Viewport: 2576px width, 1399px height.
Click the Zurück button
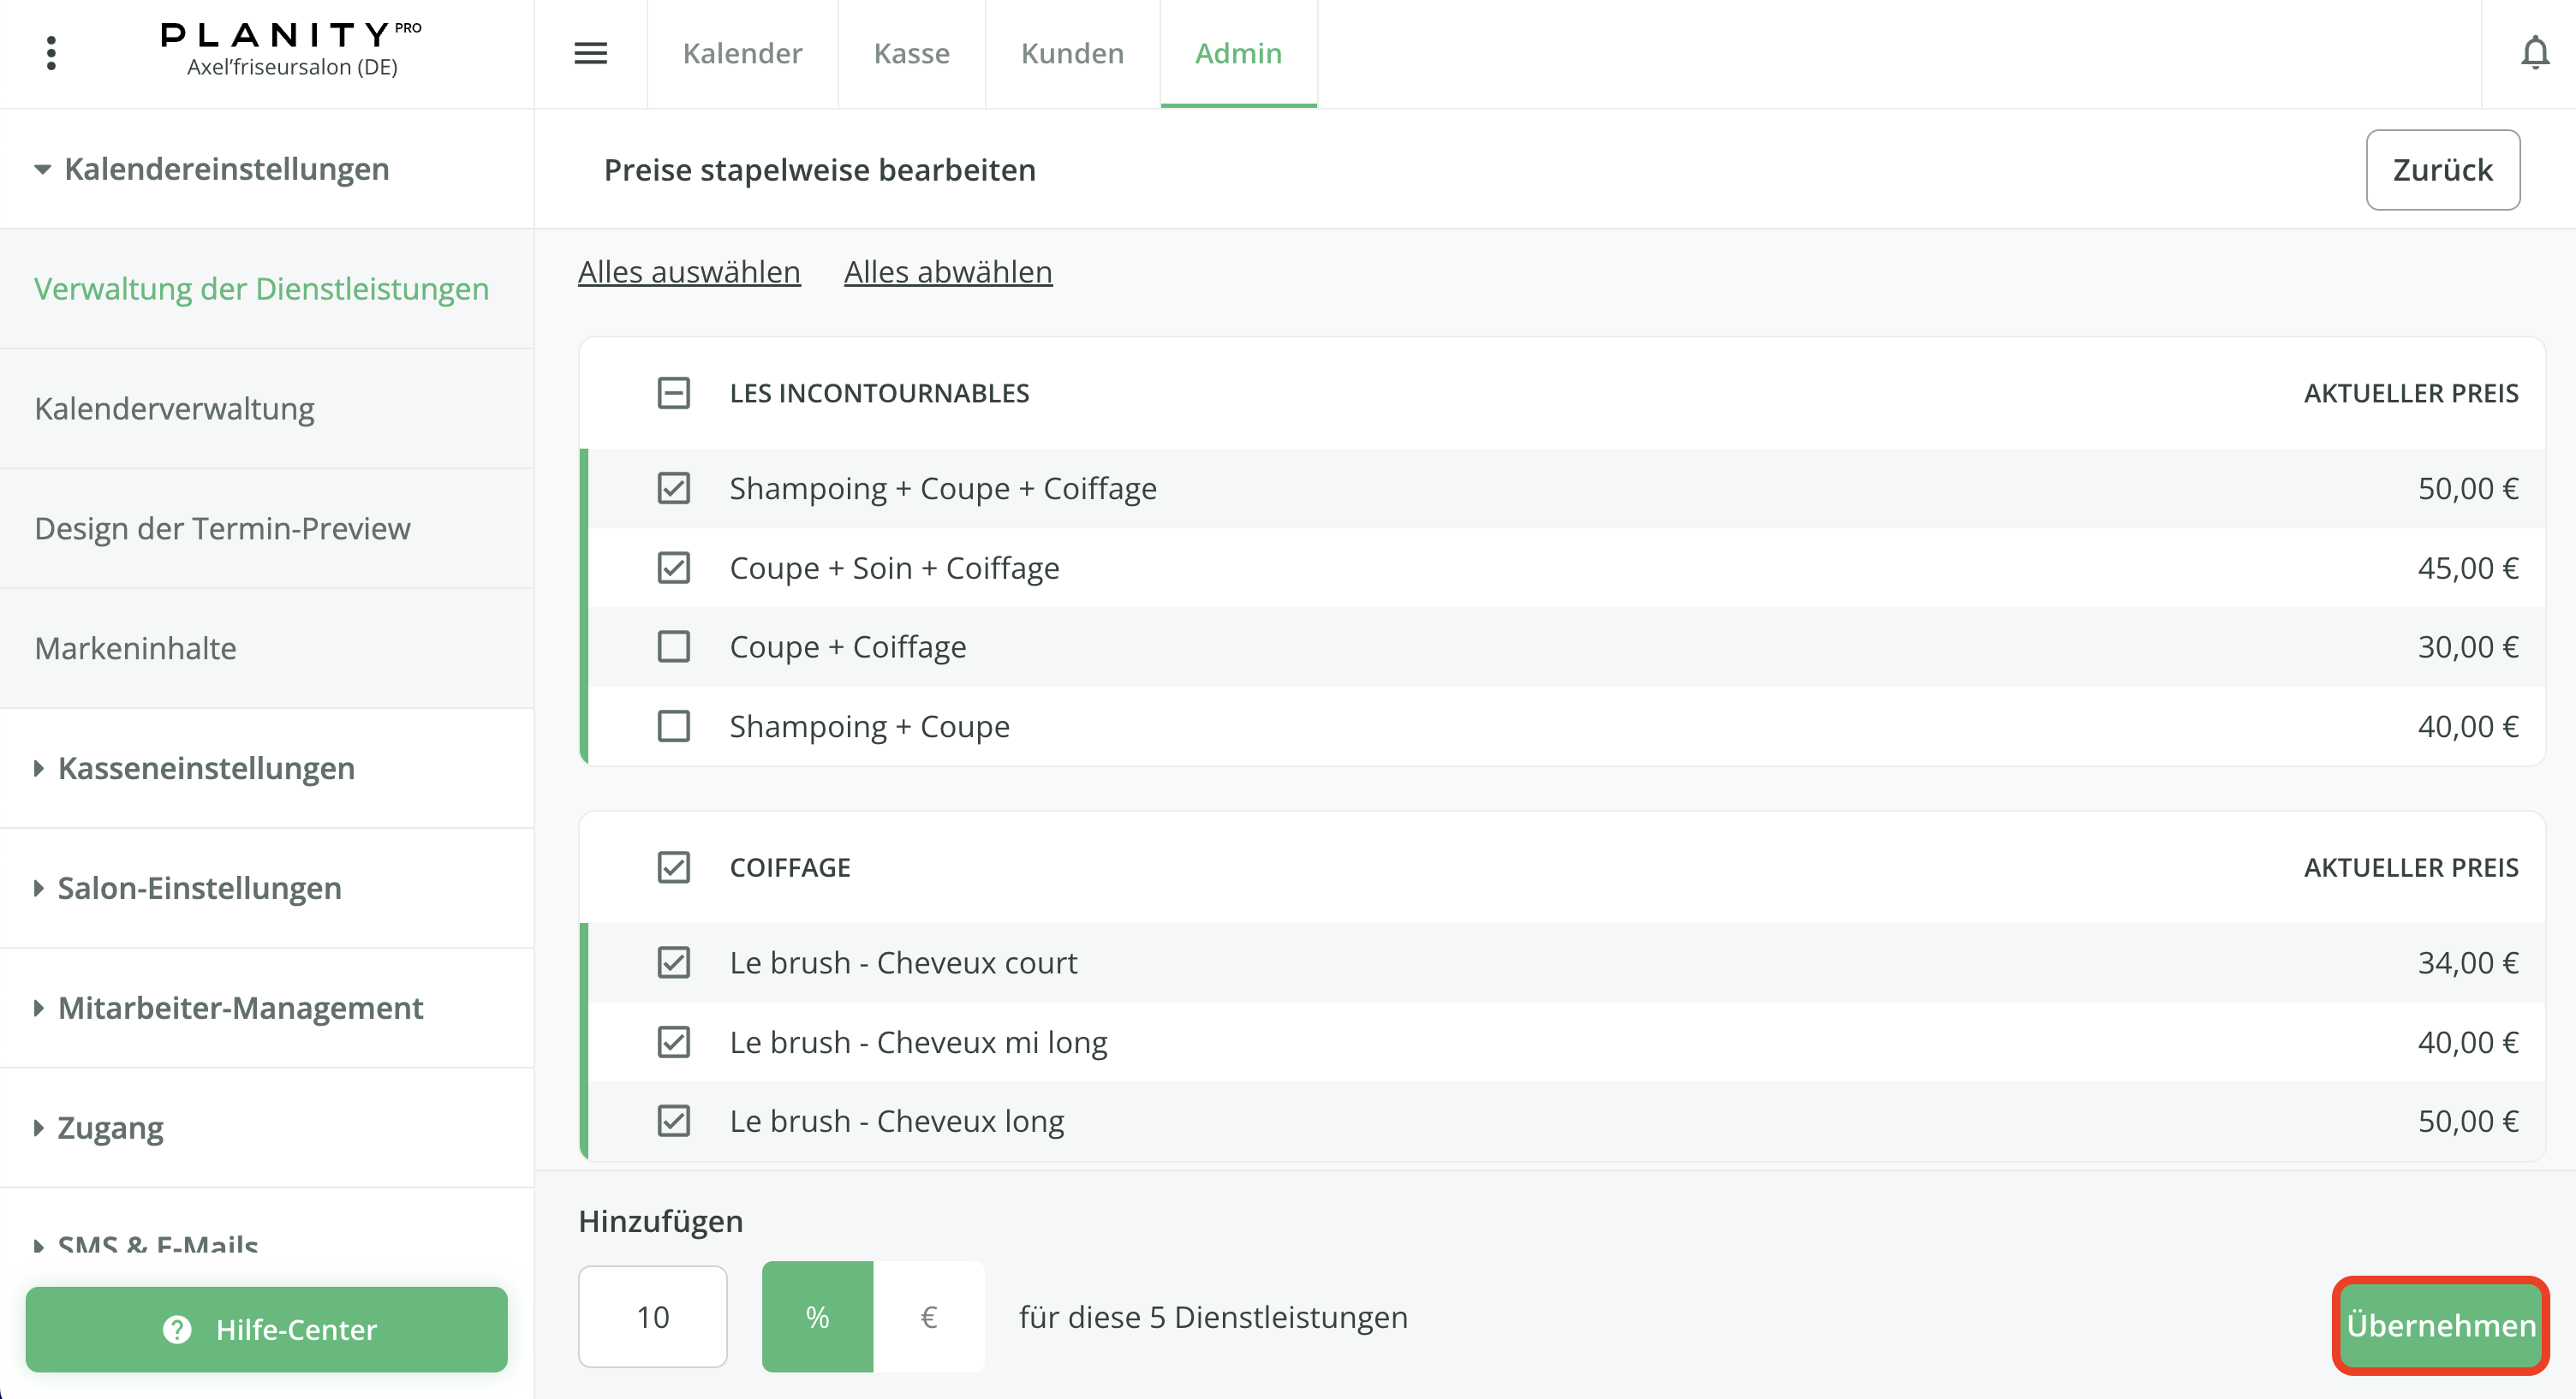[x=2442, y=170]
